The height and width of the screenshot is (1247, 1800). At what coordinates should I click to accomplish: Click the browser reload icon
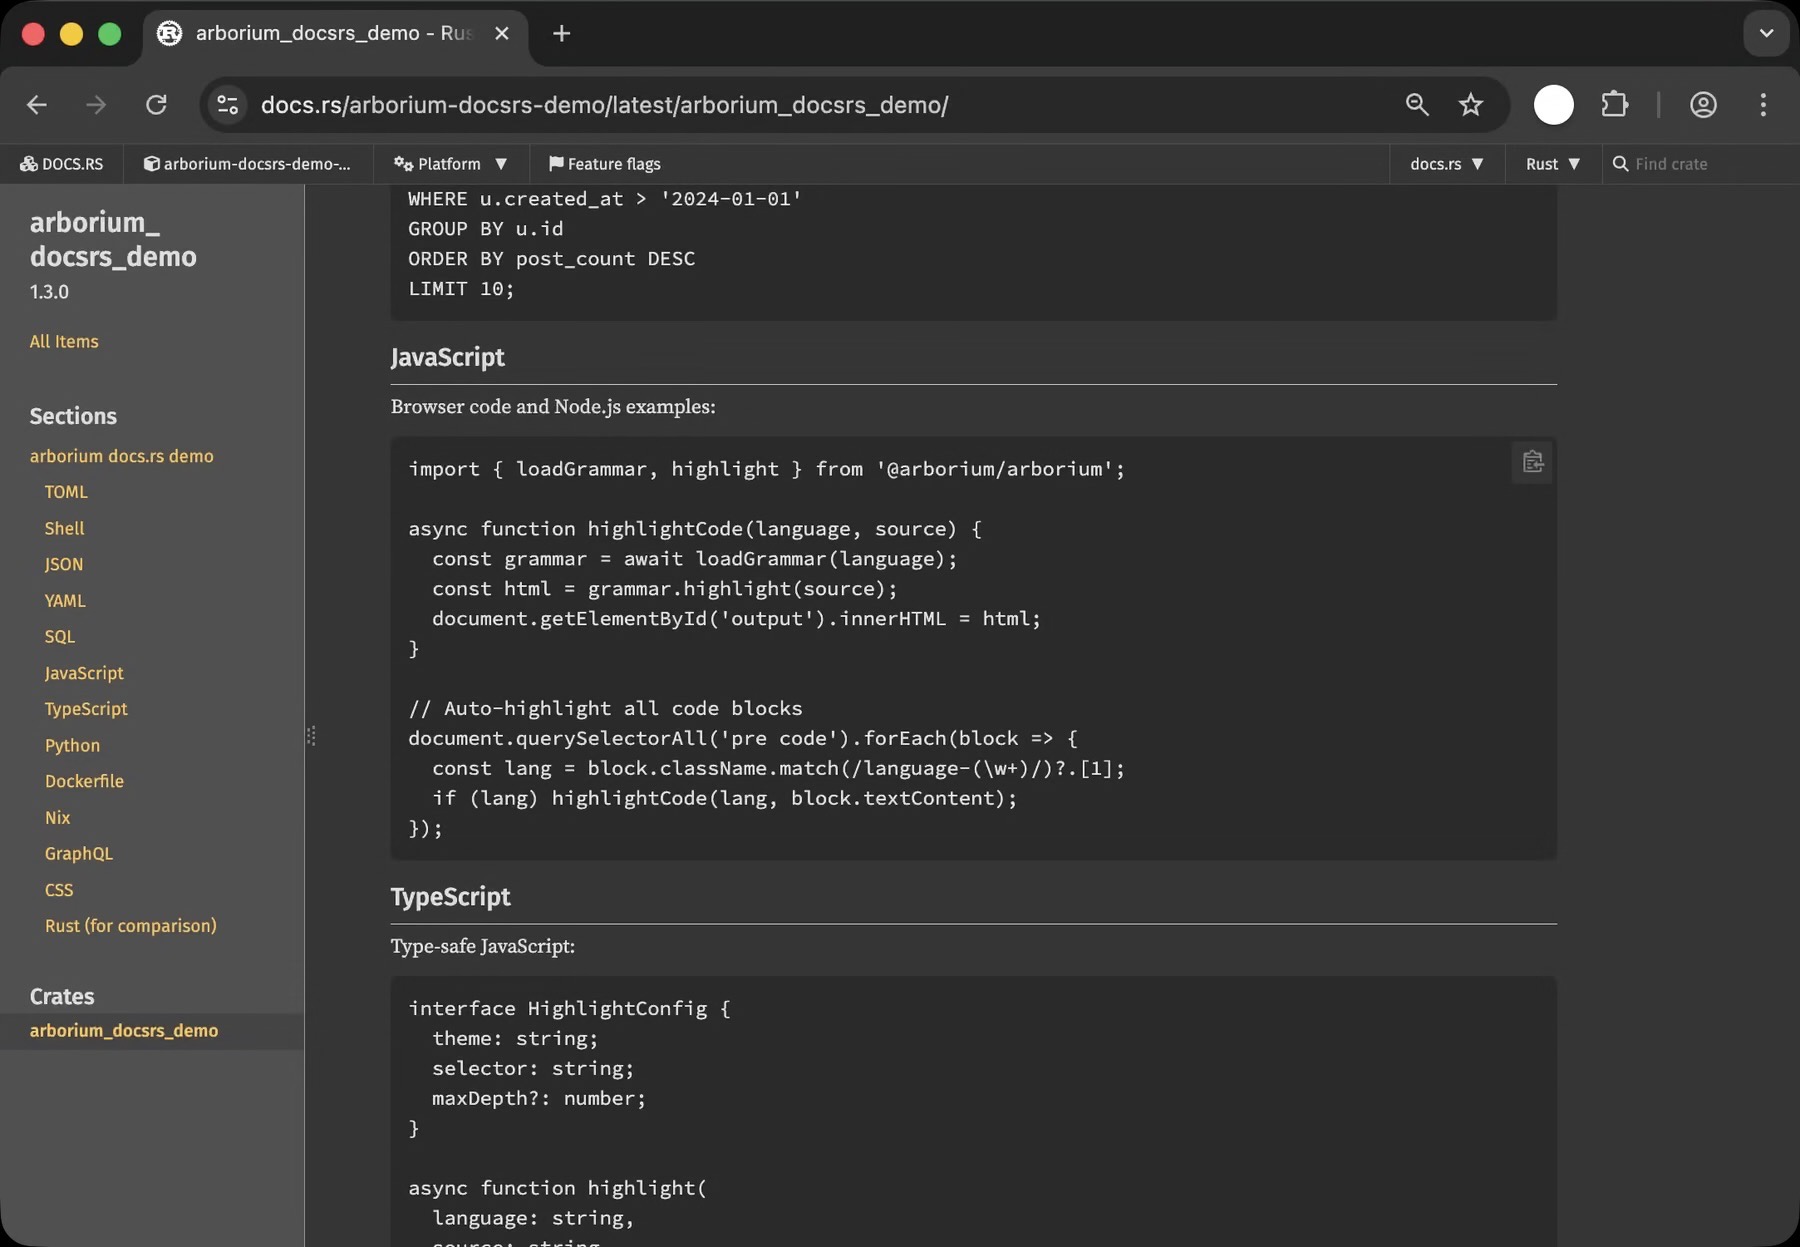tap(156, 105)
